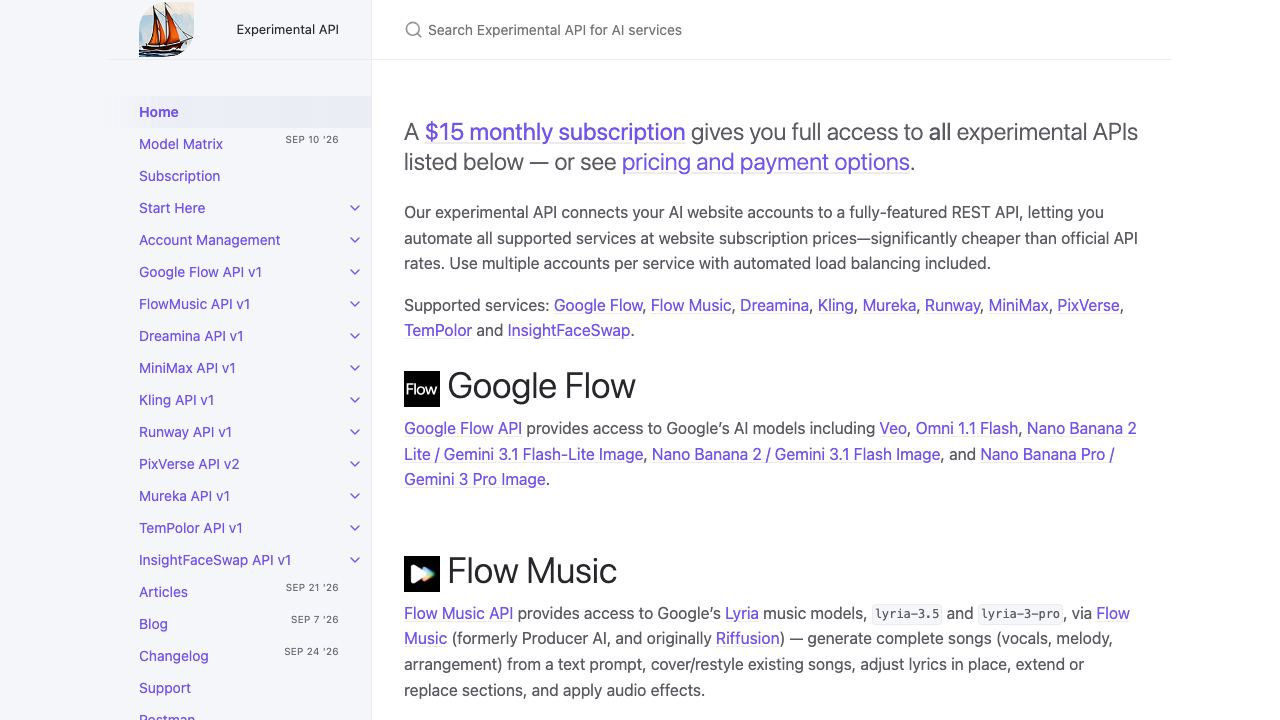The image size is (1280, 720).
Task: Open Articles in the sidebar
Action: (x=163, y=592)
